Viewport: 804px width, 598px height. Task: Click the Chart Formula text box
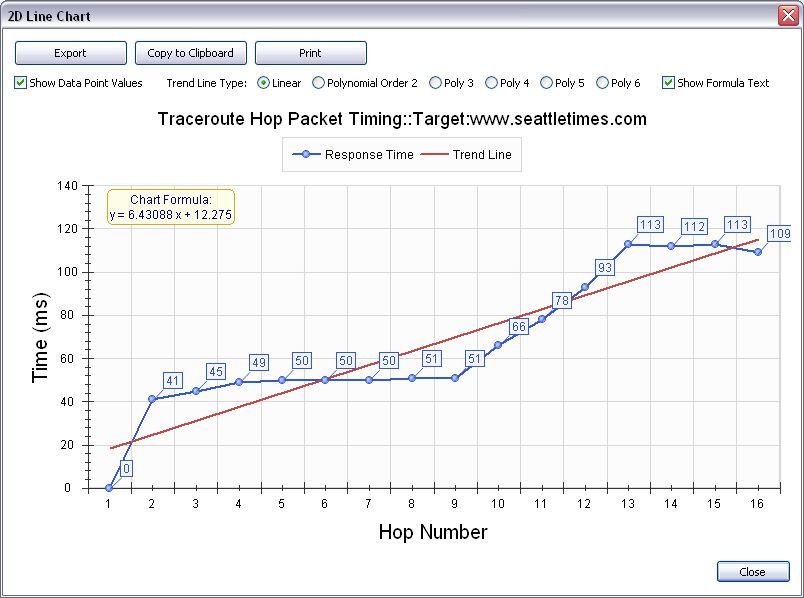(171, 207)
